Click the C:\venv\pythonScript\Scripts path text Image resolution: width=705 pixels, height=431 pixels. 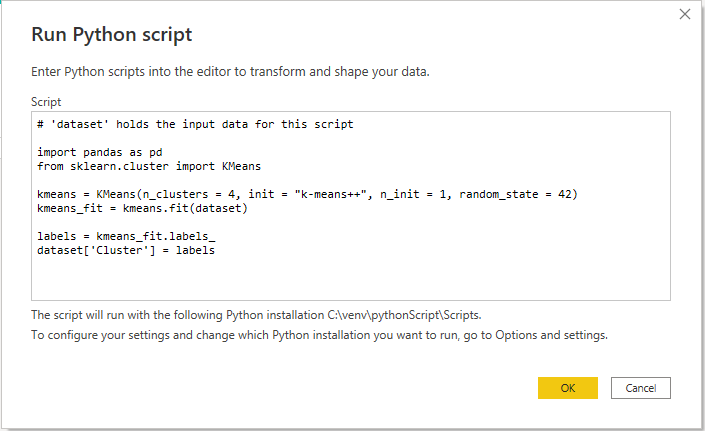click(x=404, y=315)
